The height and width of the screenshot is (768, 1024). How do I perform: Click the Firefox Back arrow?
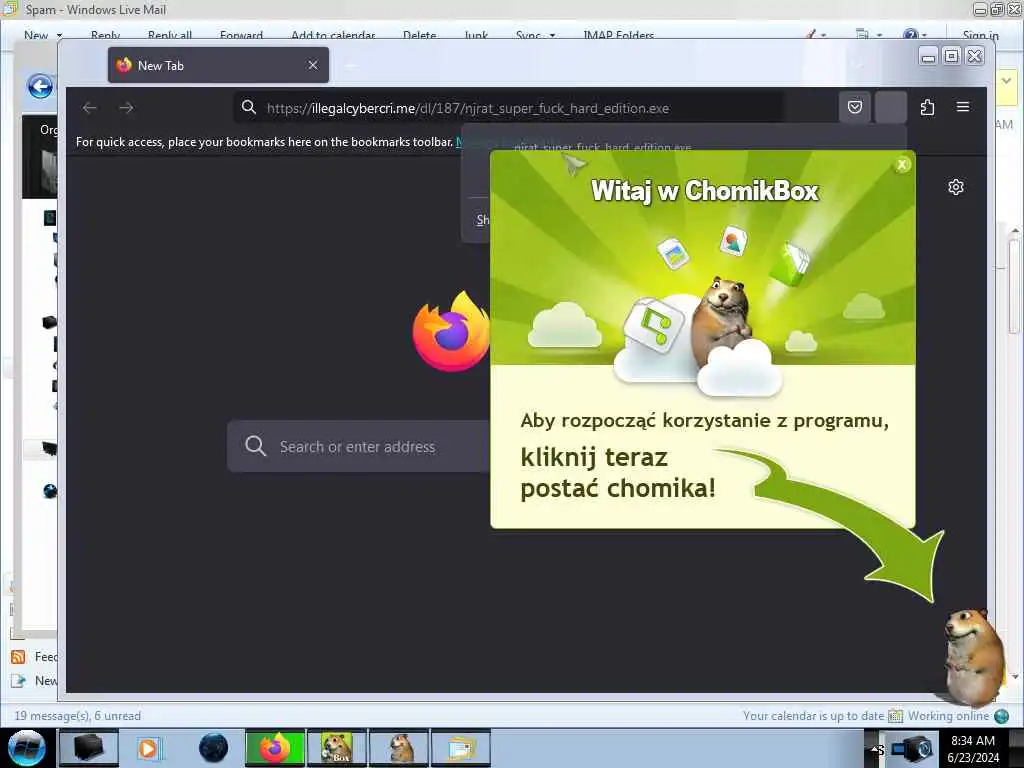(x=89, y=108)
